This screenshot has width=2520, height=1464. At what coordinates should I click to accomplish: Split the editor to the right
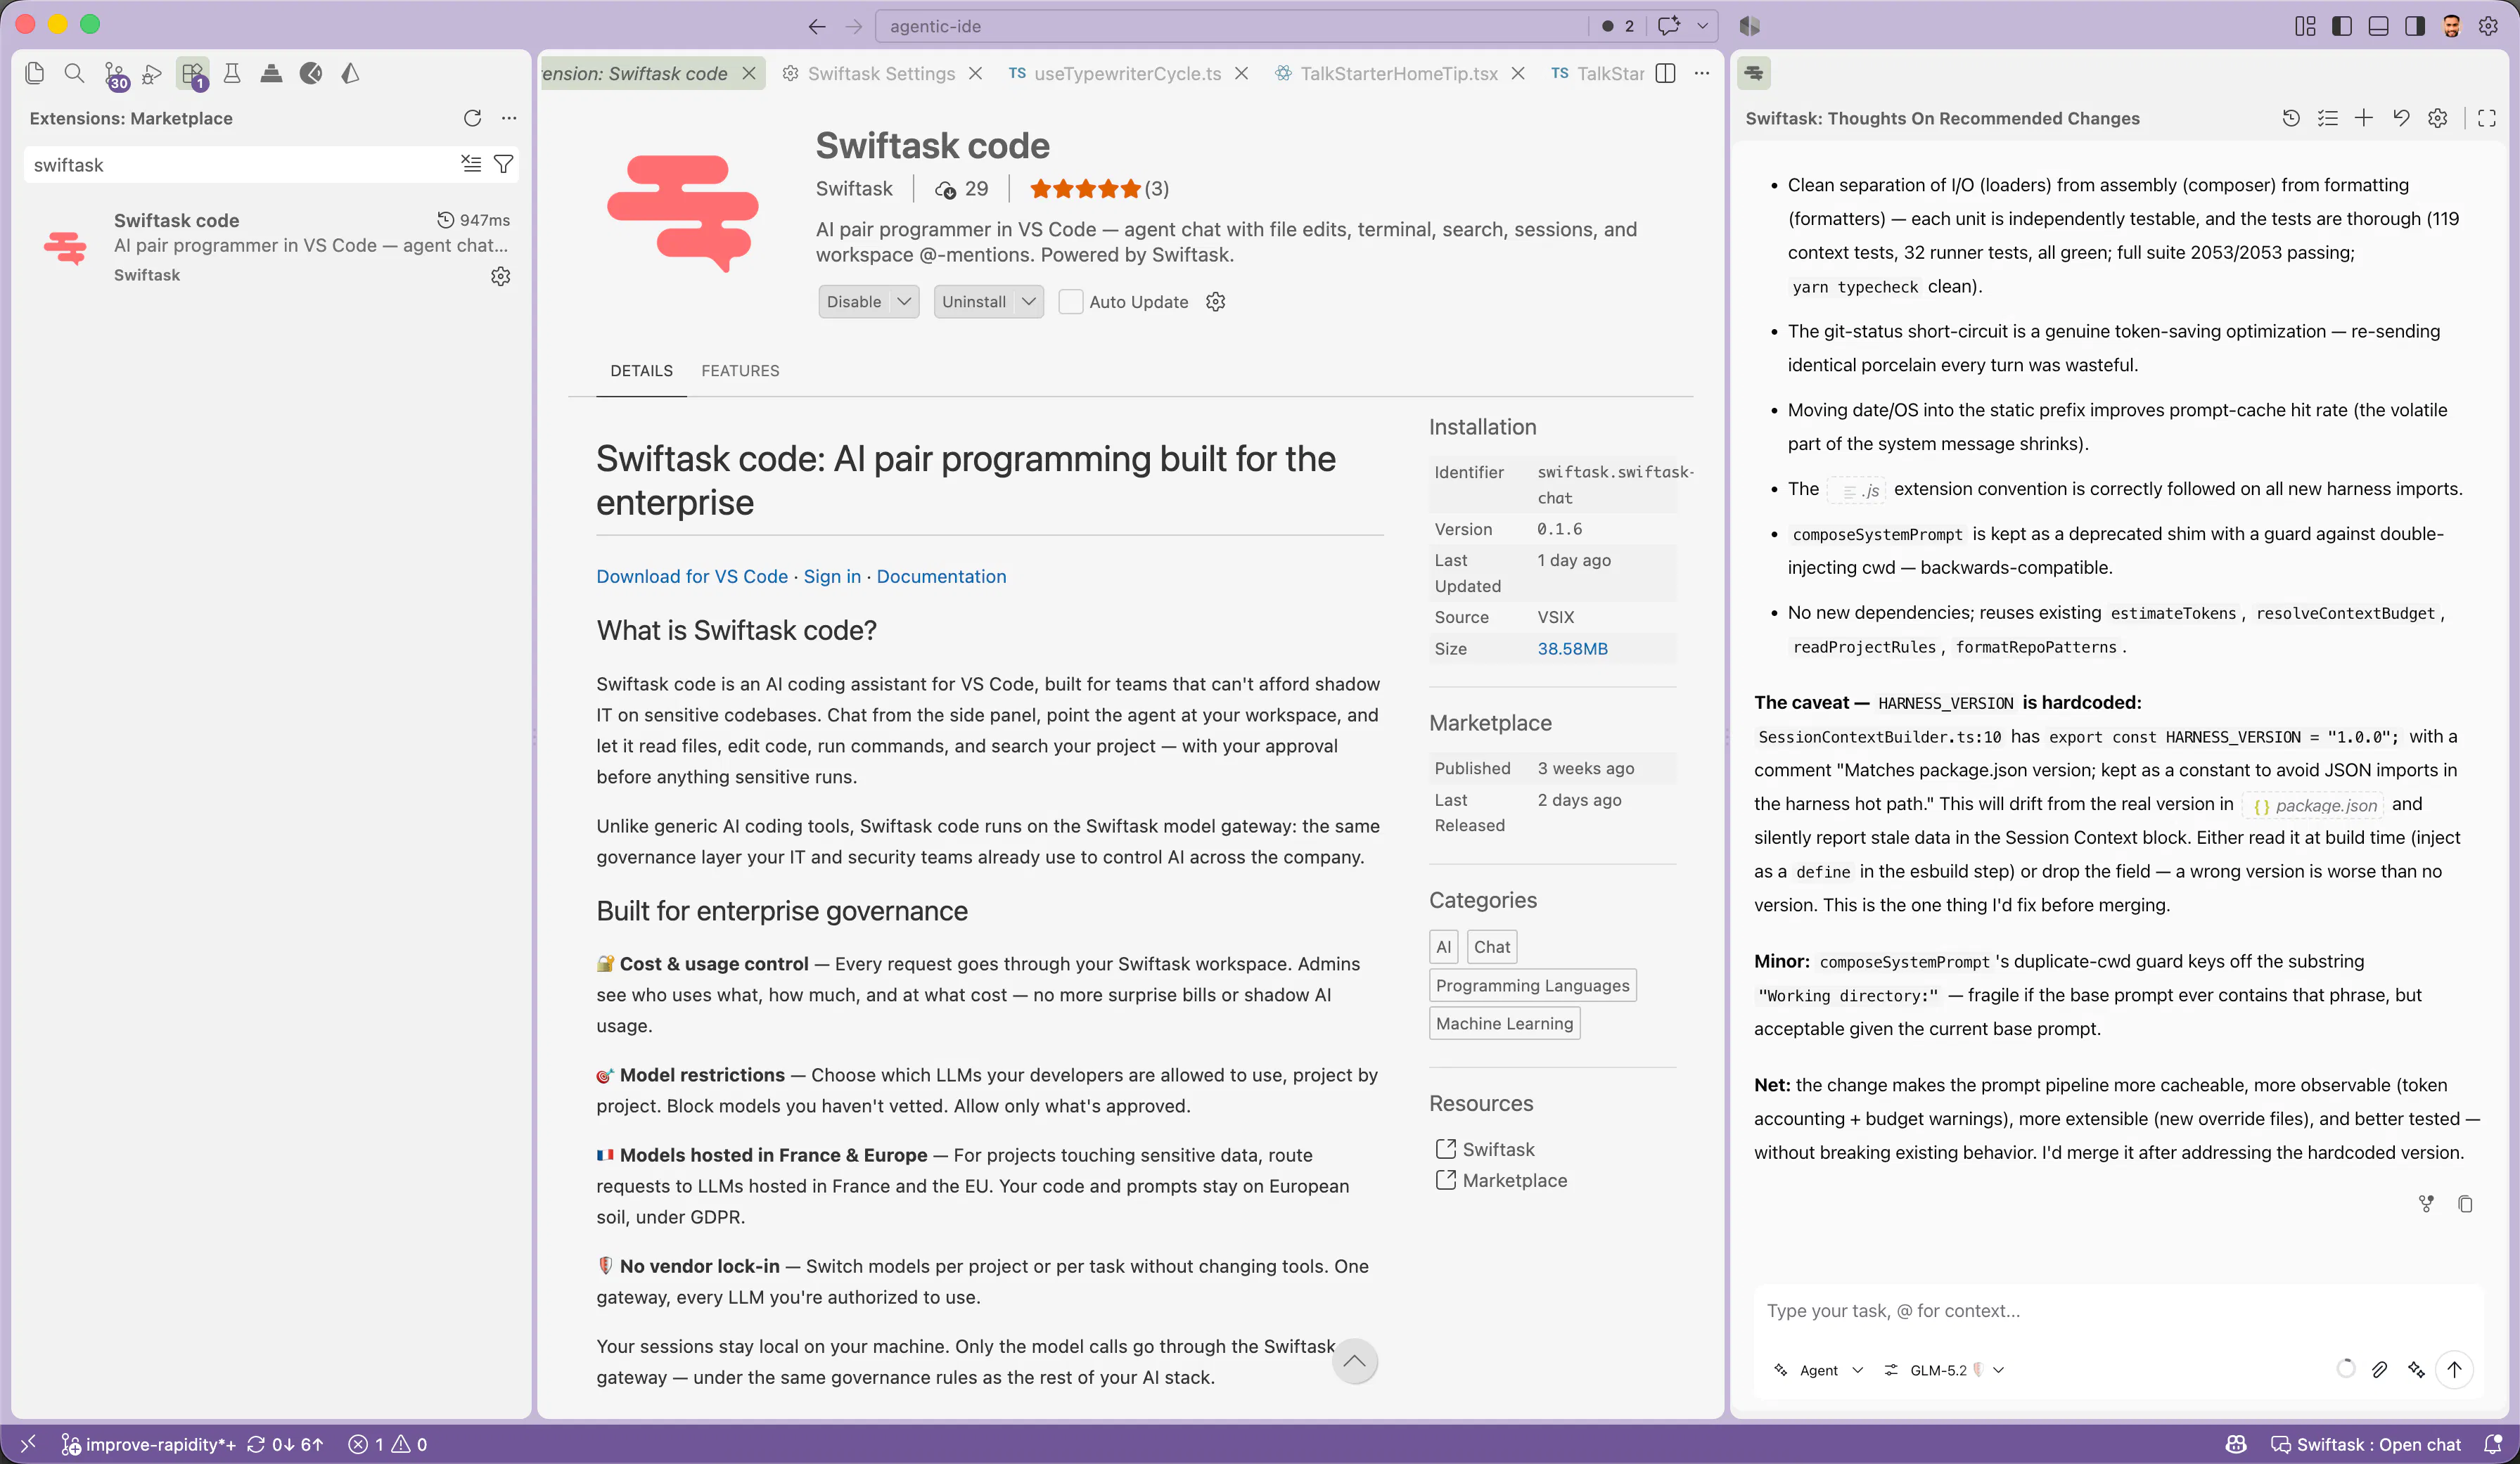click(x=1666, y=73)
